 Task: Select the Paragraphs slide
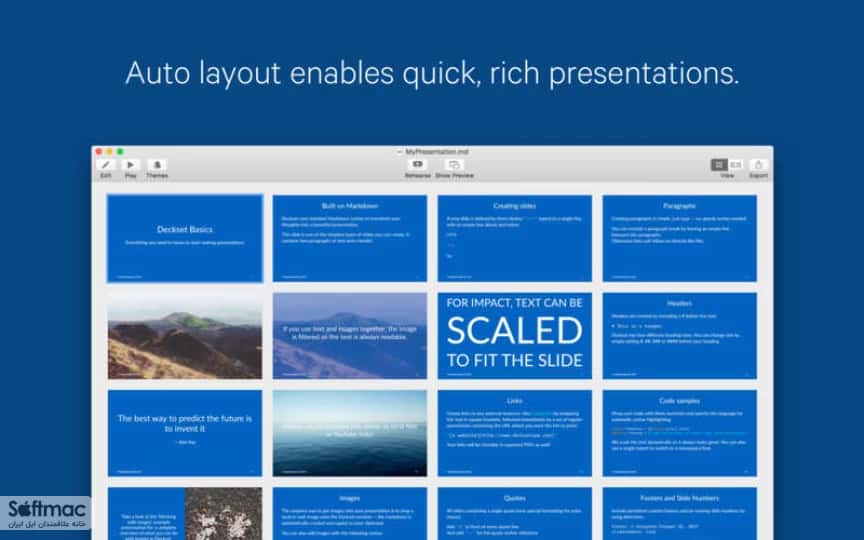tap(679, 239)
